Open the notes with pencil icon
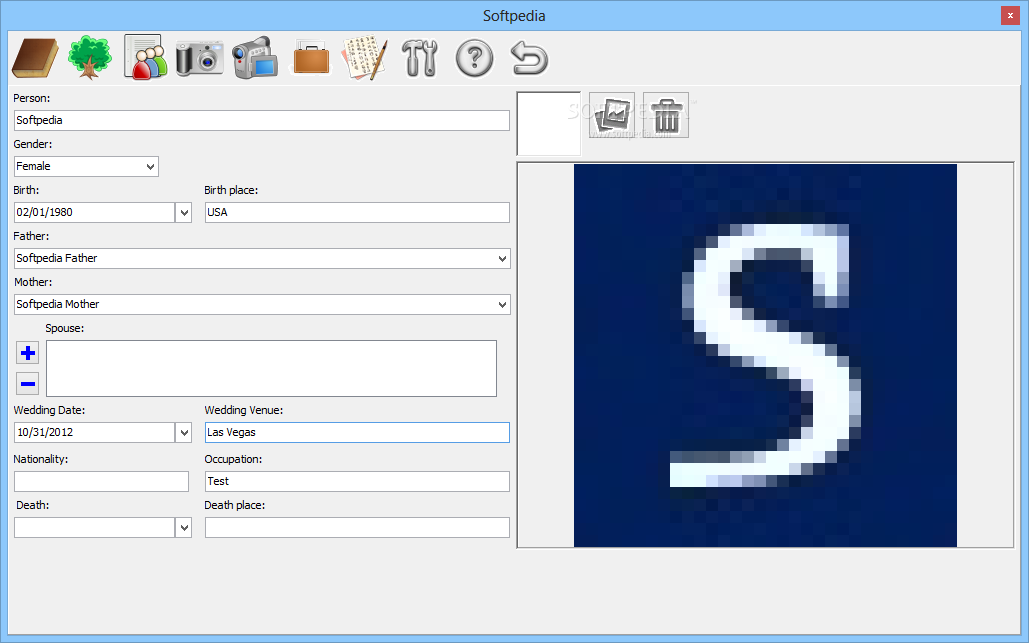This screenshot has width=1029, height=643. click(x=365, y=58)
